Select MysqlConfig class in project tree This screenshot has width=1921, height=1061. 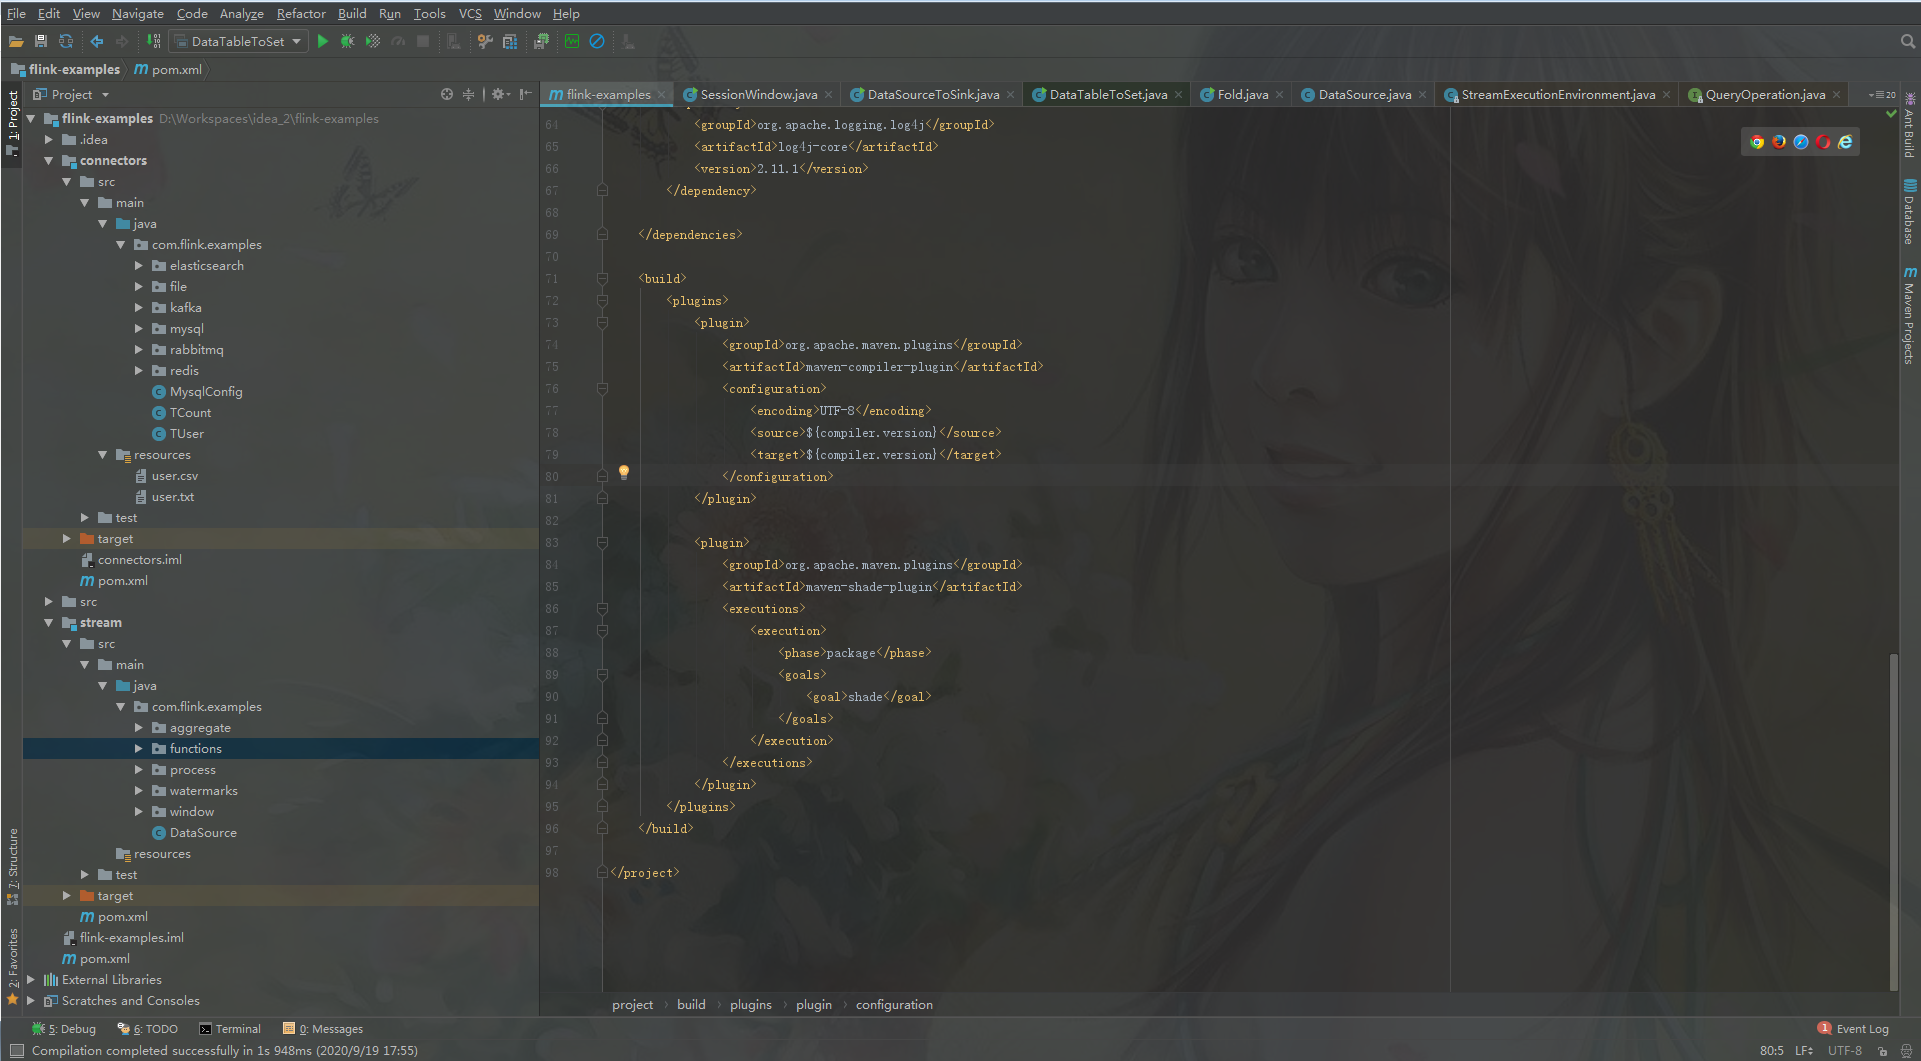click(206, 392)
